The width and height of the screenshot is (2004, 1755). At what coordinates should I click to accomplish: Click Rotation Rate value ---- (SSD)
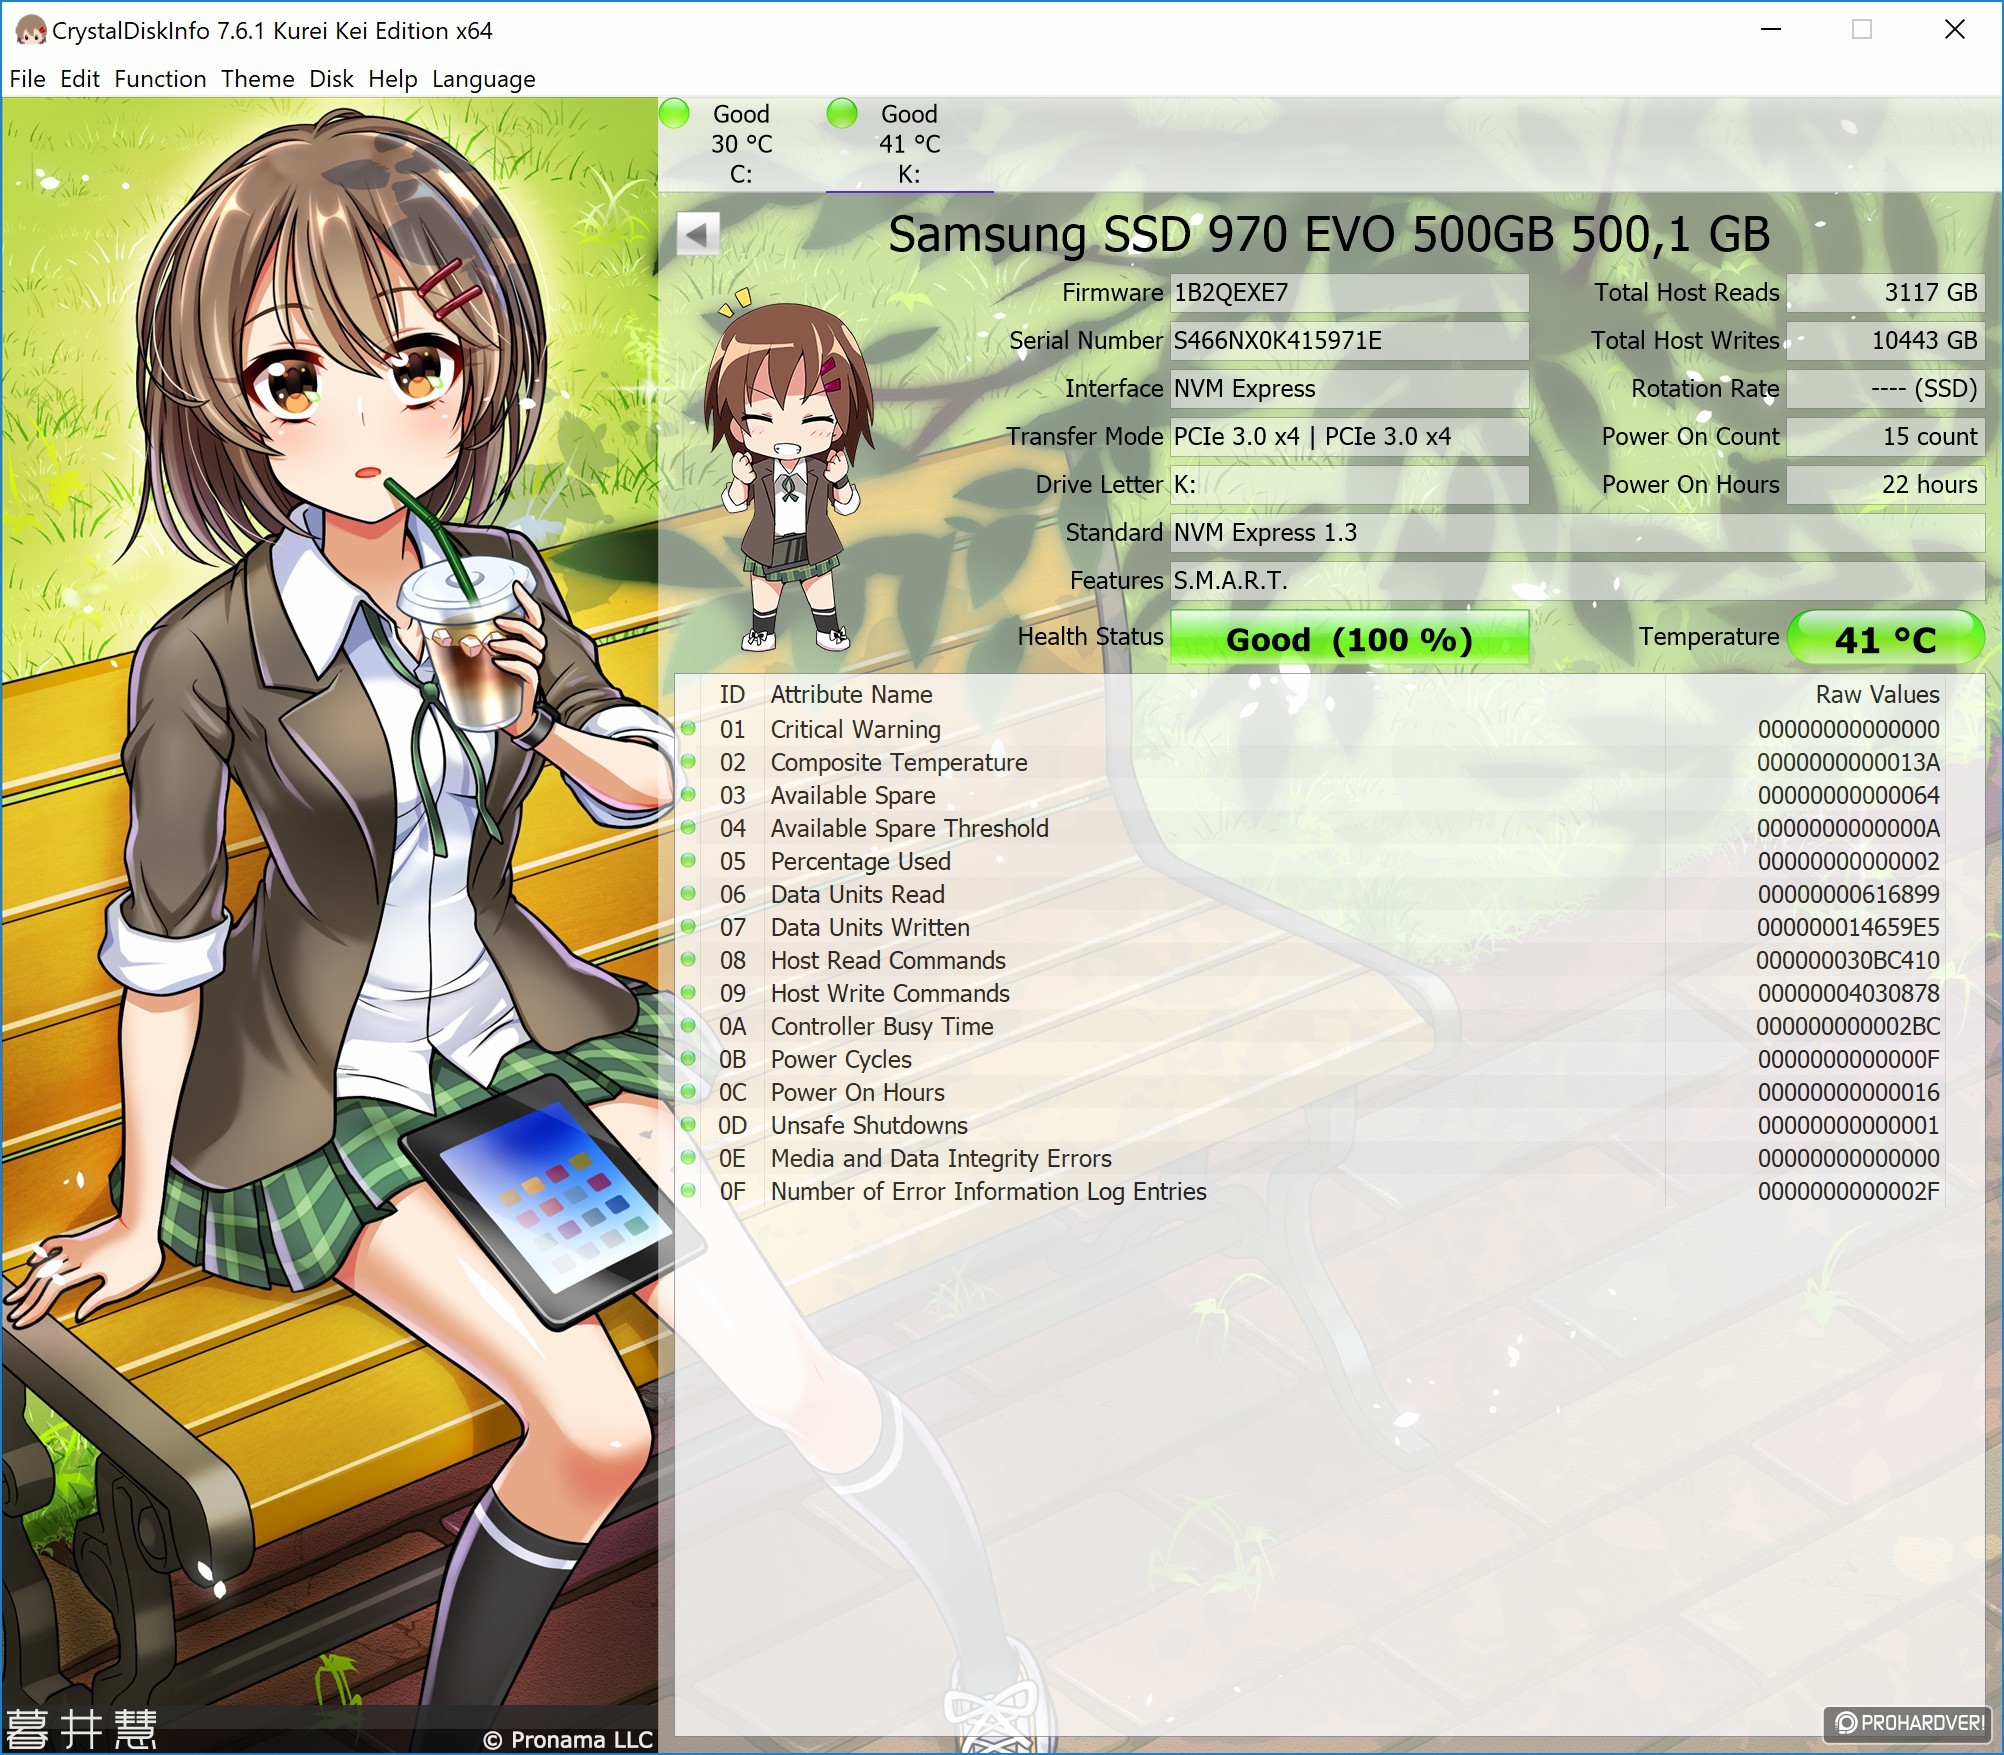click(1886, 388)
